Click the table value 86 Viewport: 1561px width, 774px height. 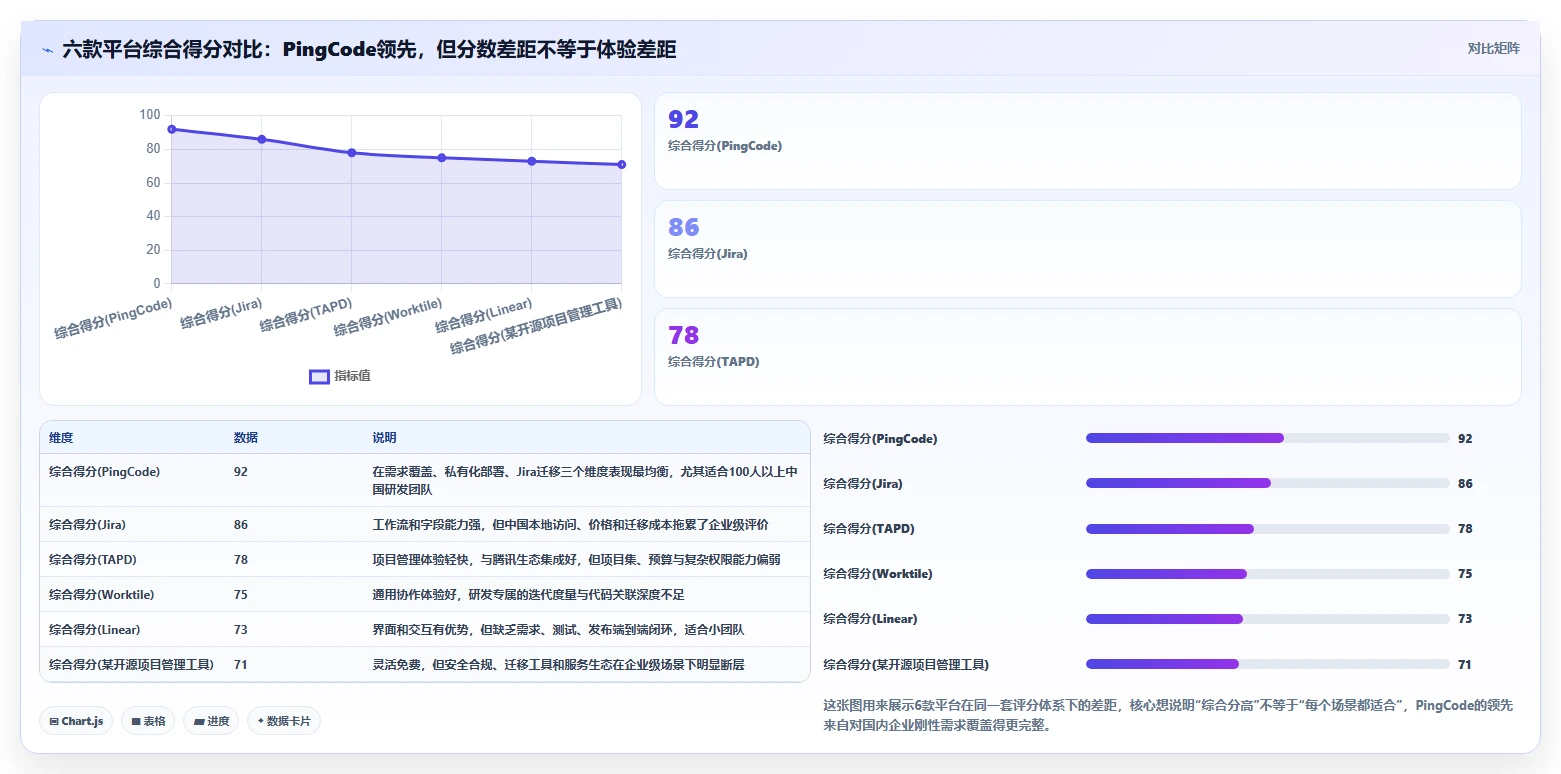tap(241, 524)
